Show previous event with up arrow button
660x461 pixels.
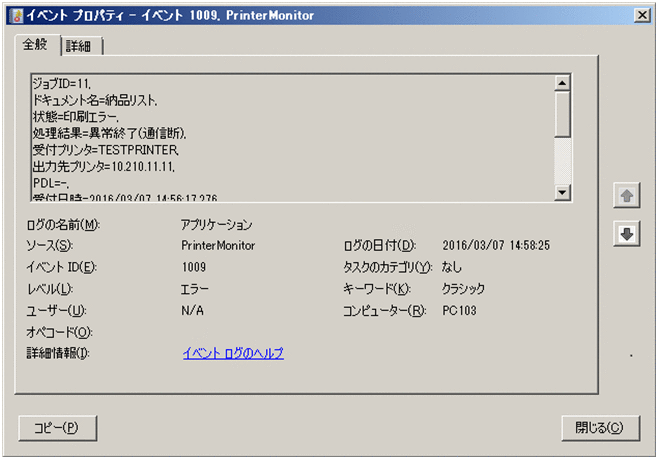pyautogui.click(x=626, y=195)
